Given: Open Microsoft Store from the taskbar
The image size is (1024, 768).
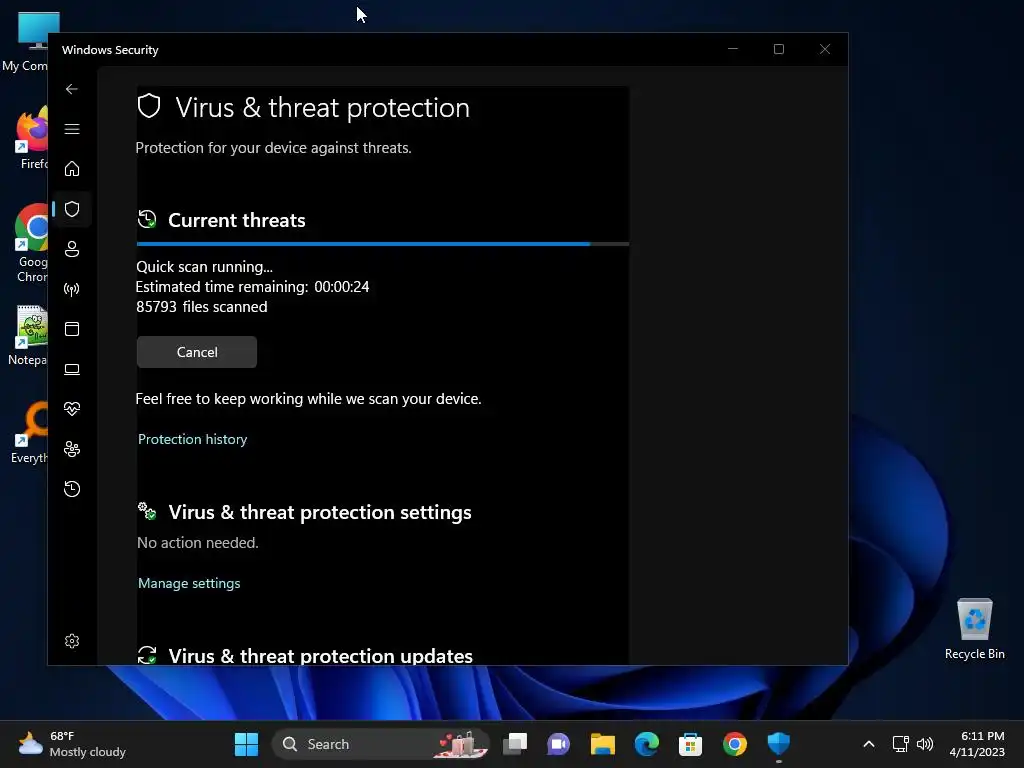Looking at the screenshot, I should click(x=690, y=744).
